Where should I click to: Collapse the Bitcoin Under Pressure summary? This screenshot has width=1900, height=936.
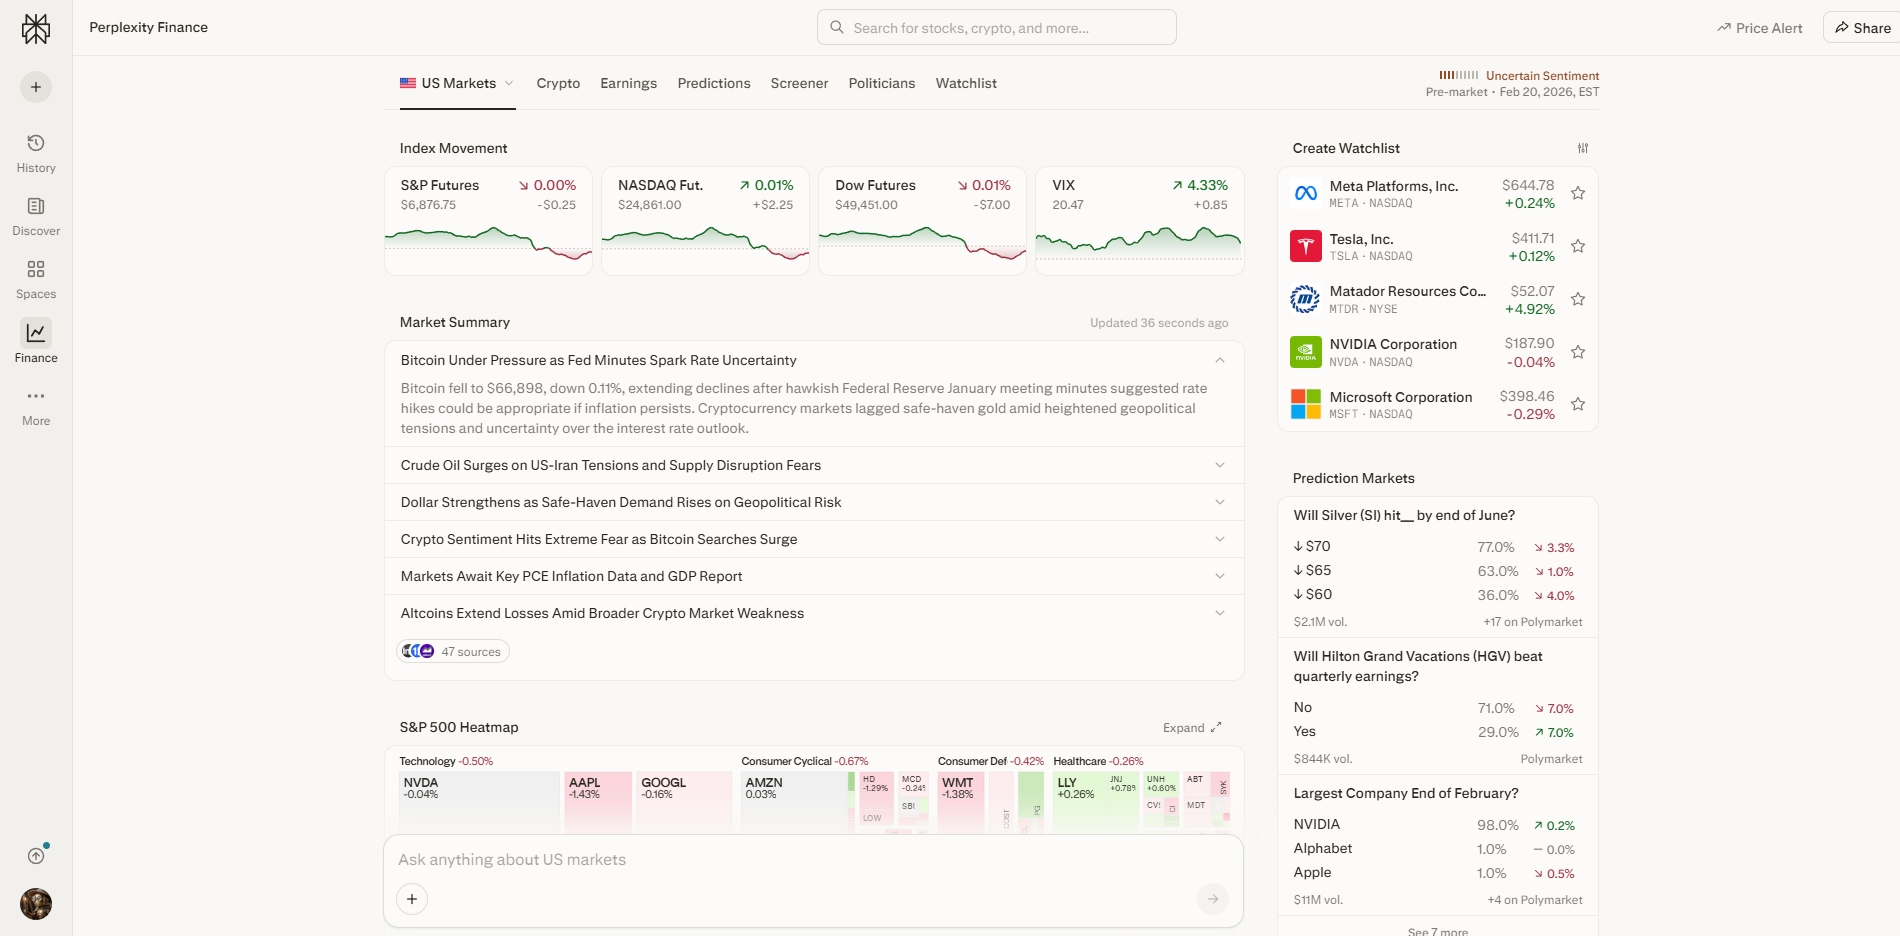(x=1219, y=360)
